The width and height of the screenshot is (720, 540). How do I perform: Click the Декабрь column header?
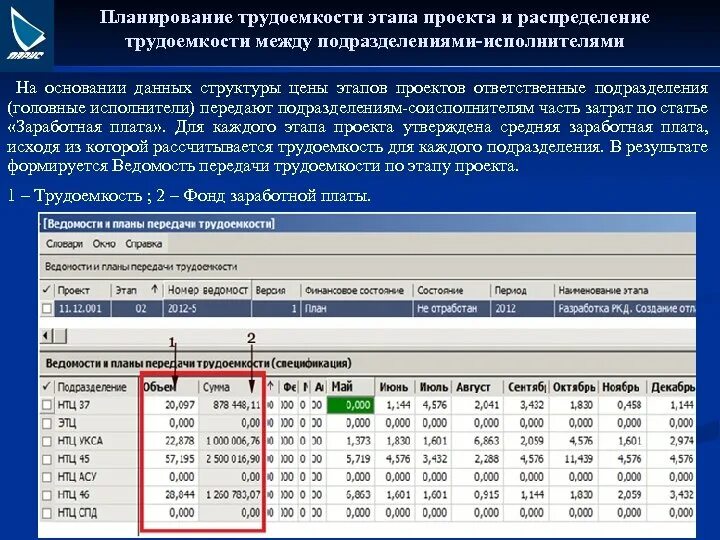click(671, 387)
